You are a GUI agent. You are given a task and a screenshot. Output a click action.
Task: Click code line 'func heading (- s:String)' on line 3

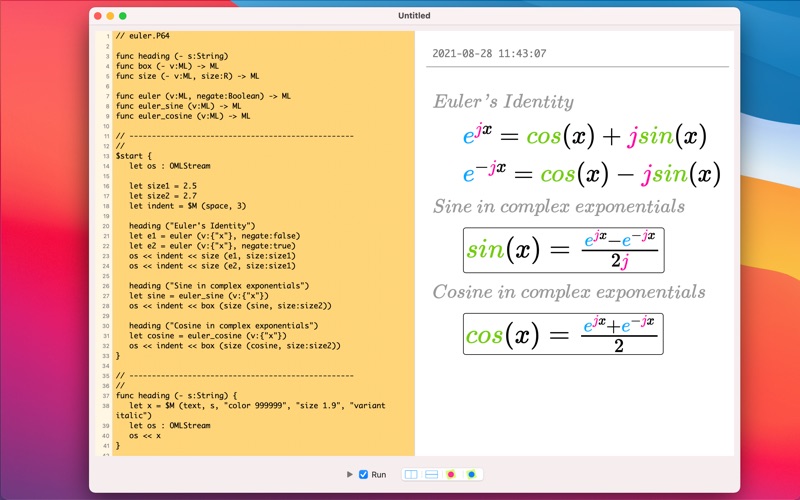tap(172, 56)
